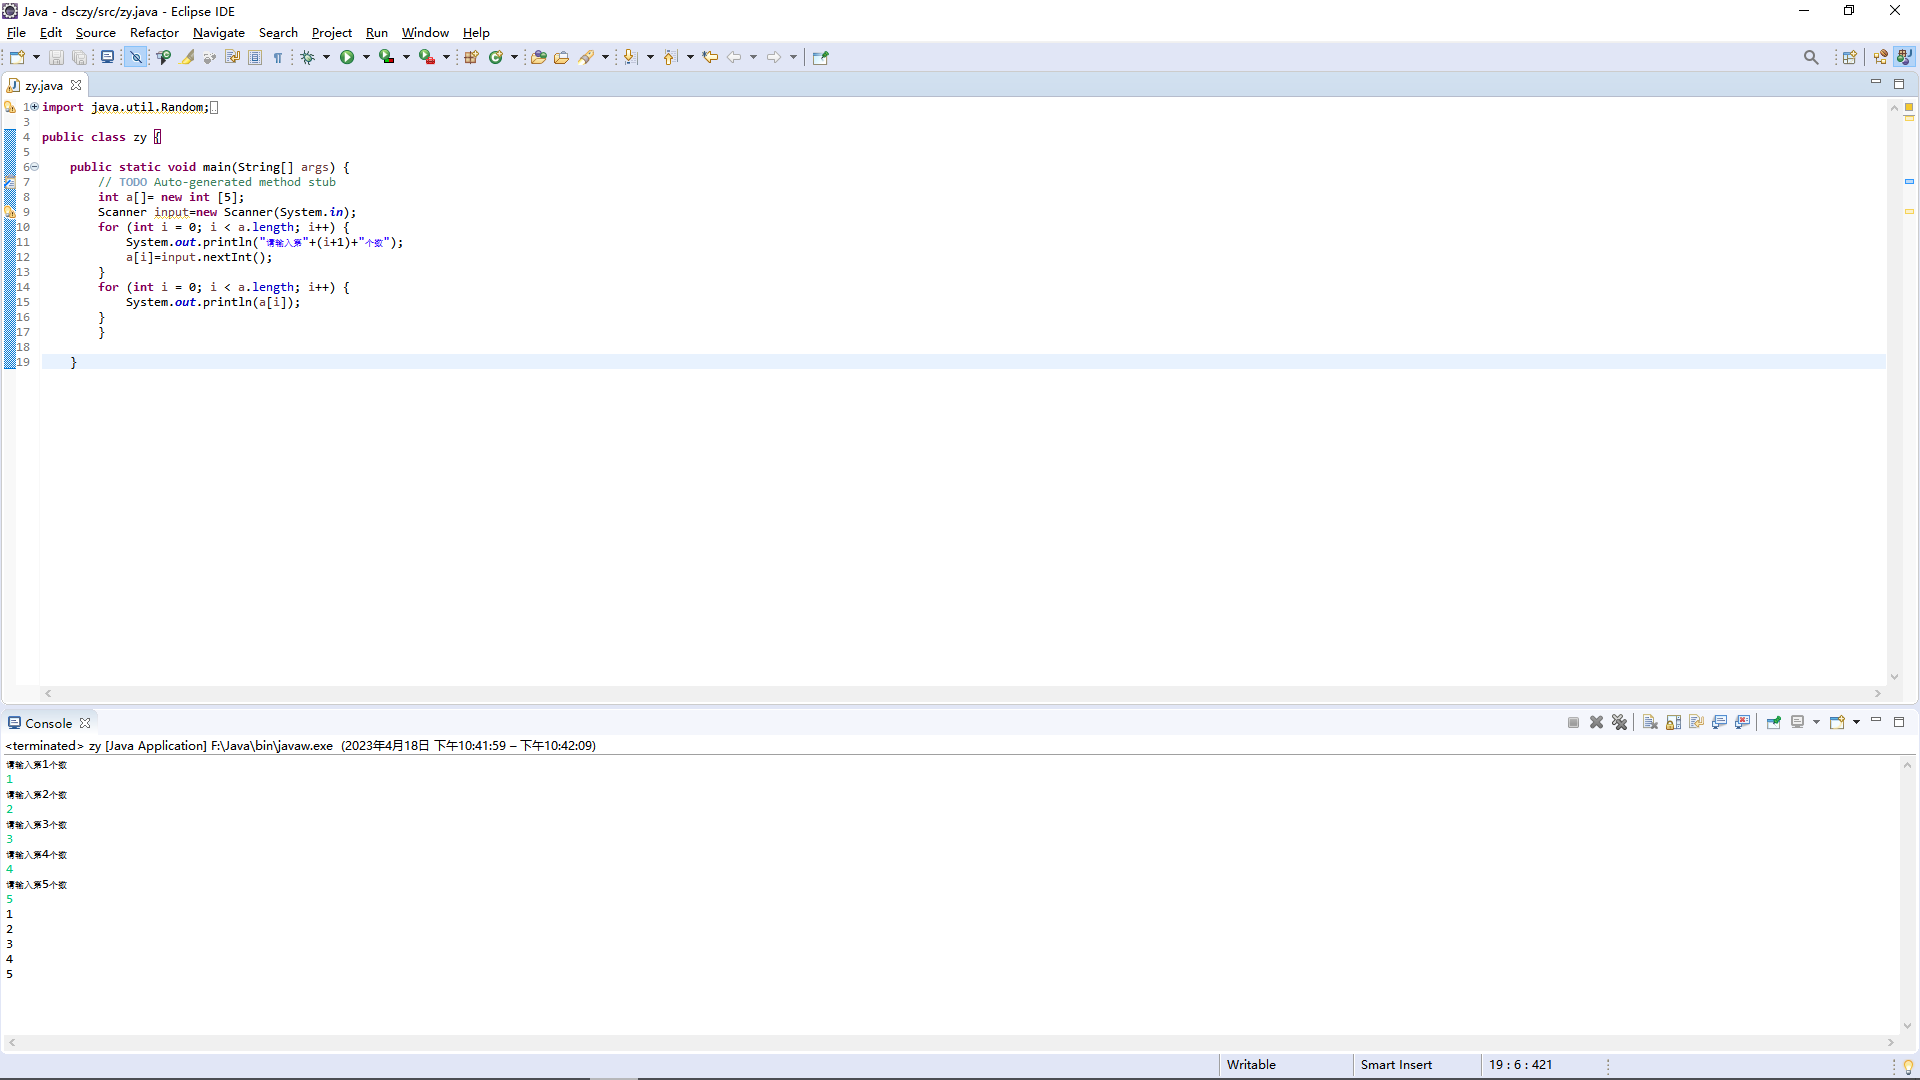The image size is (1920, 1080).
Task: Click the console vertical scrollbar
Action: pyautogui.click(x=1907, y=895)
